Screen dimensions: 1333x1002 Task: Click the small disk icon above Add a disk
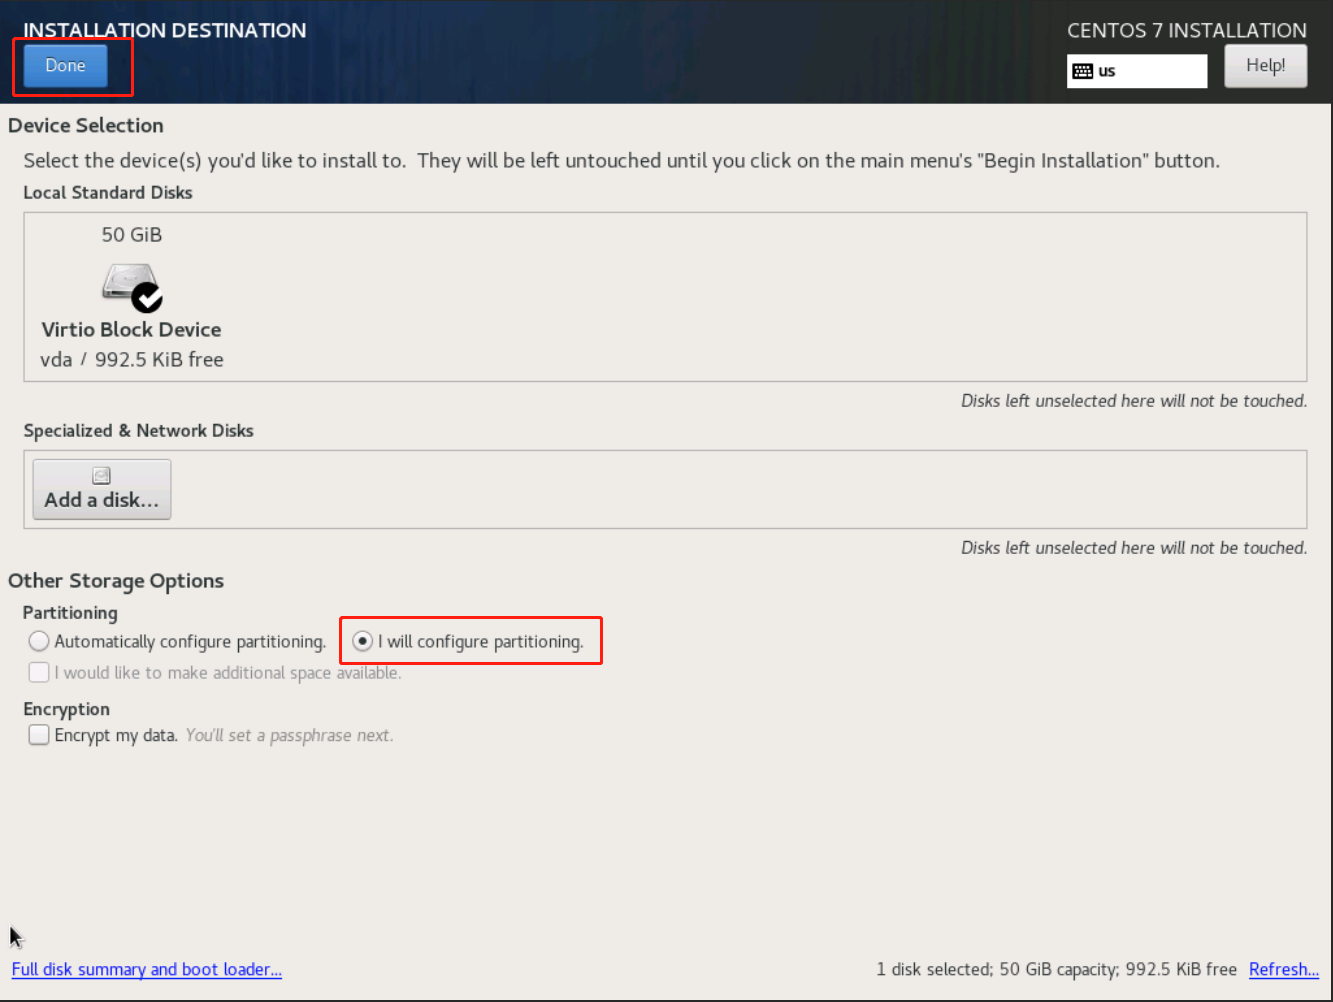pyautogui.click(x=101, y=476)
